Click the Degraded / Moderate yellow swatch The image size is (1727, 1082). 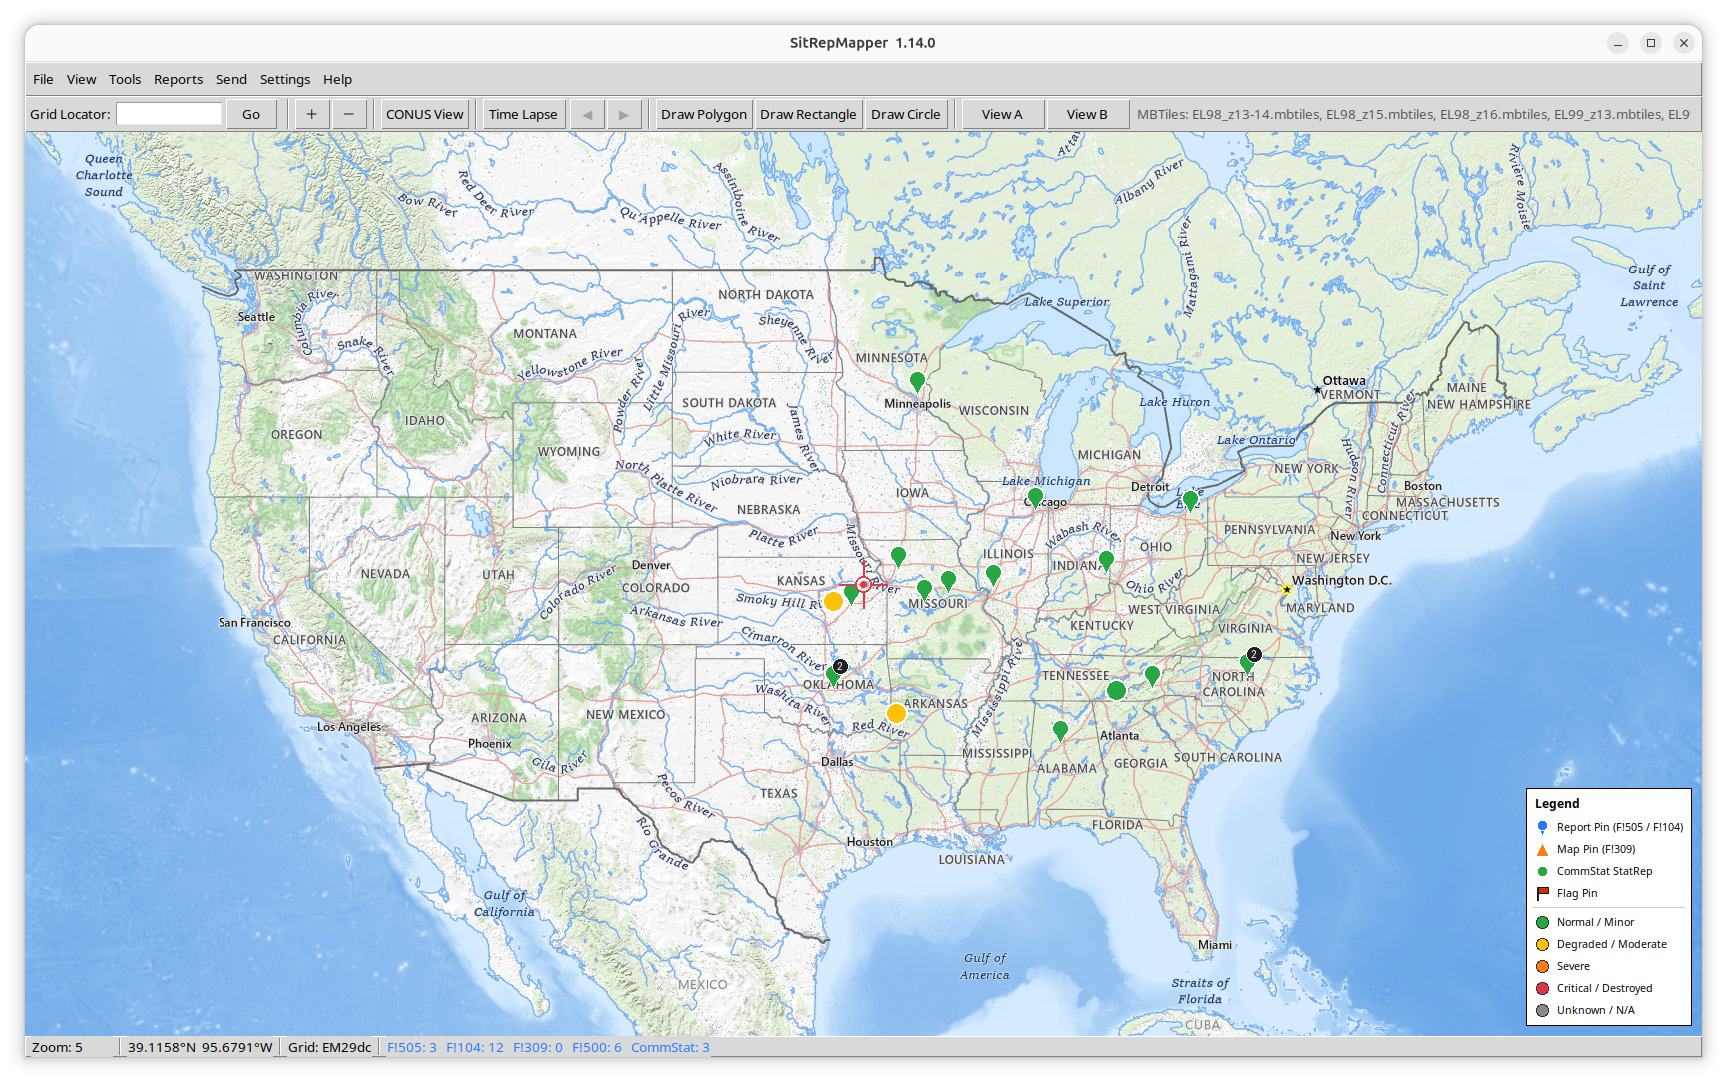pos(1542,944)
